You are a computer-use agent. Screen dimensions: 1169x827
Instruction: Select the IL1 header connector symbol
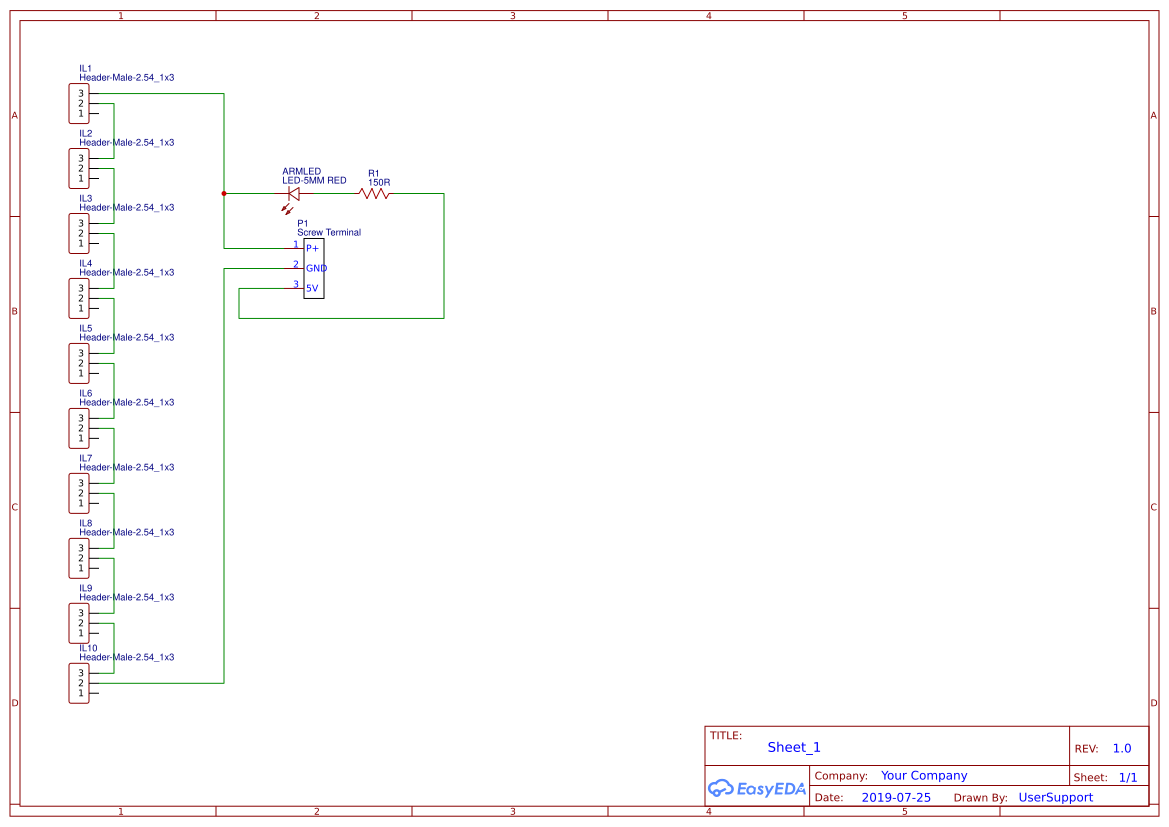click(79, 104)
